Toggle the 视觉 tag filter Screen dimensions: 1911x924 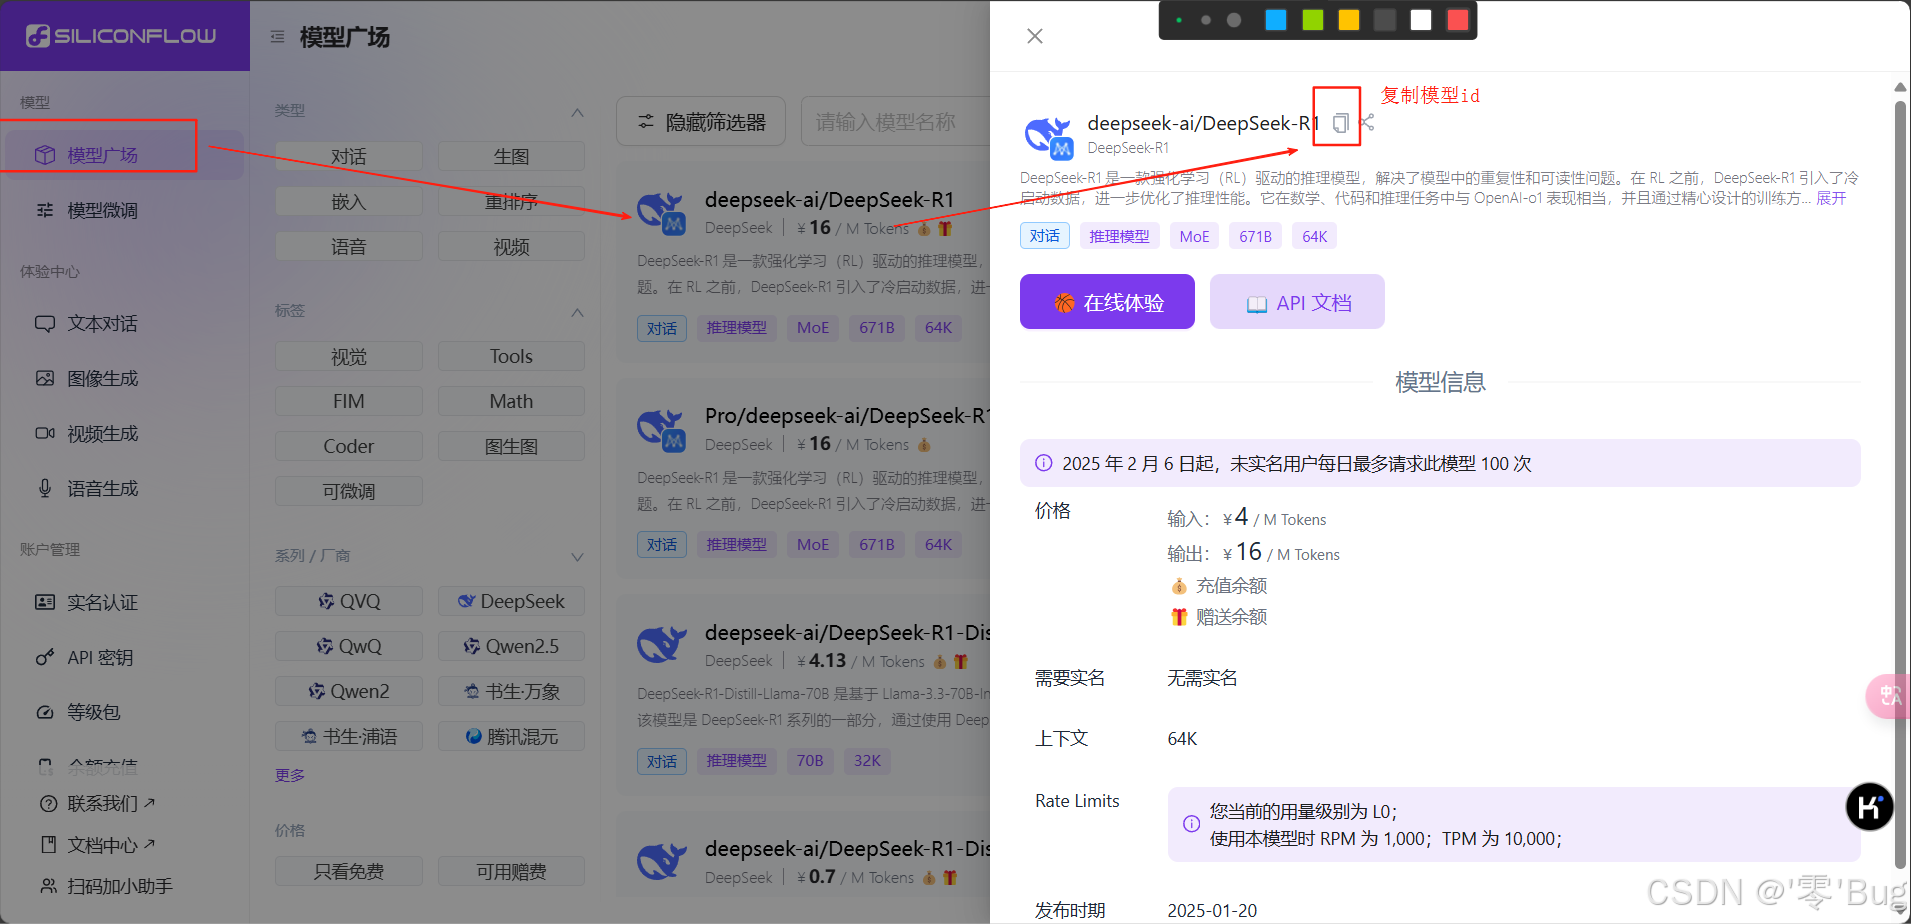pos(348,357)
